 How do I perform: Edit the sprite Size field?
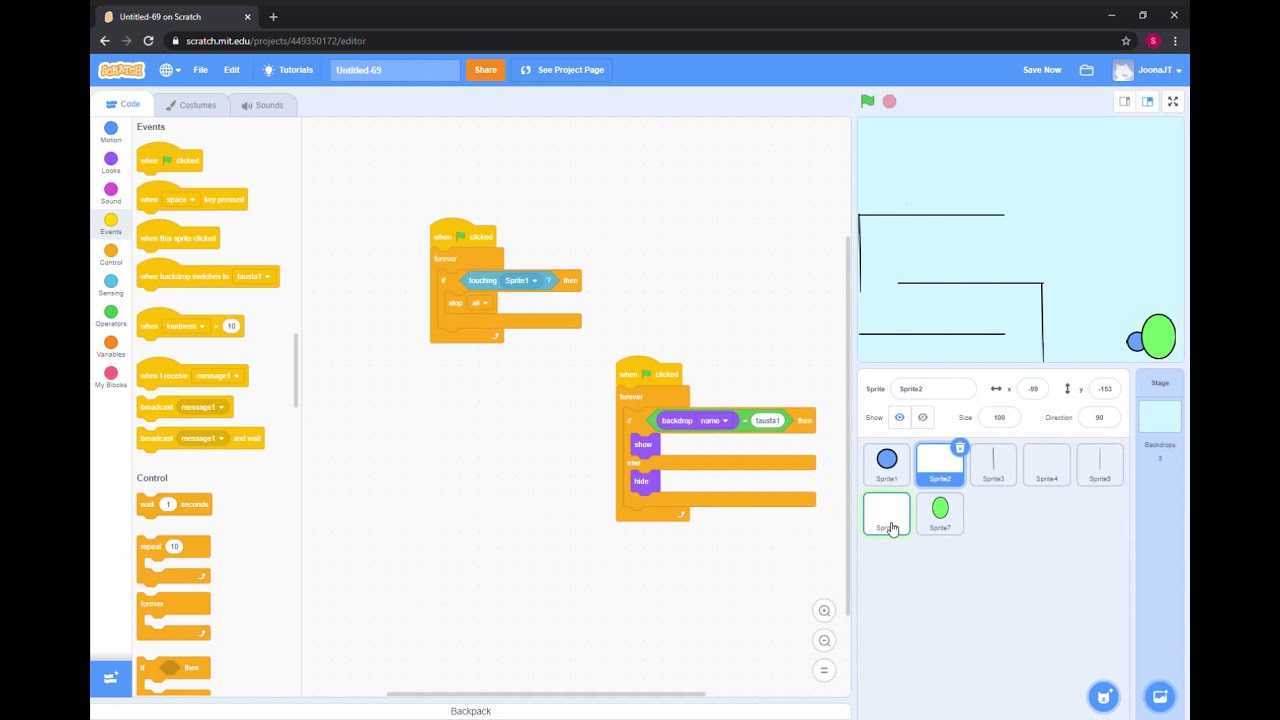pyautogui.click(x=999, y=417)
